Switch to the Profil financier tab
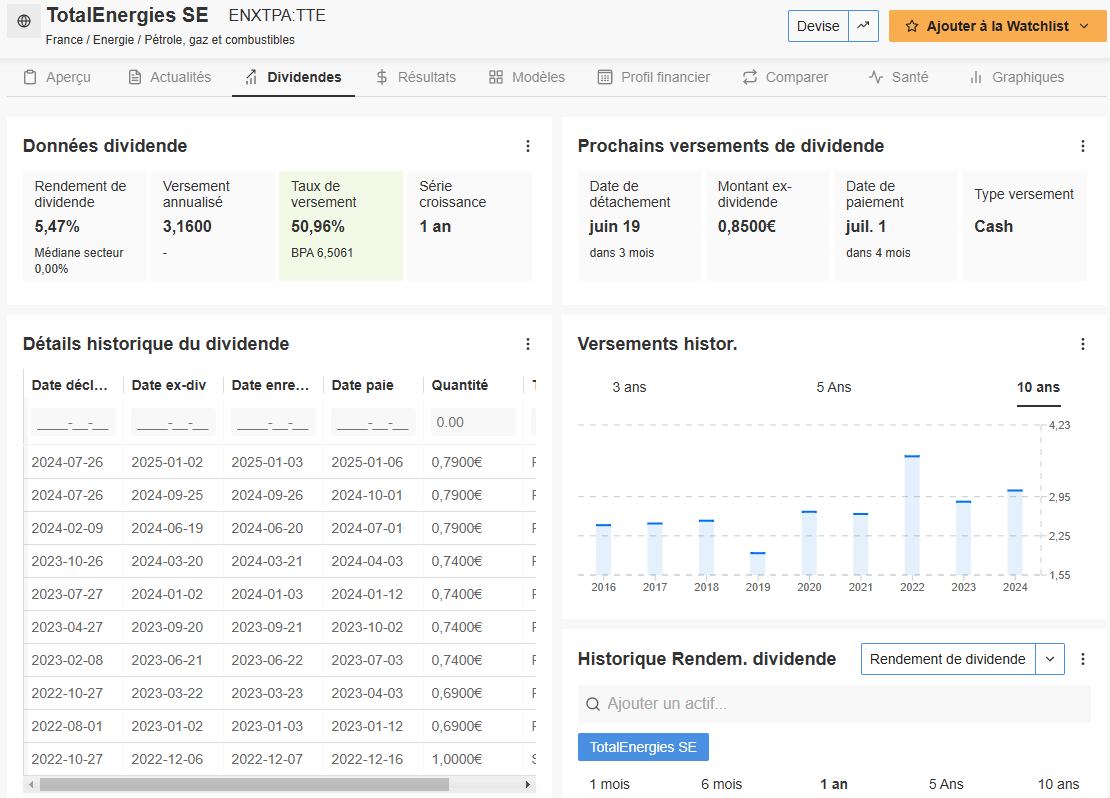This screenshot has width=1110, height=798. pyautogui.click(x=653, y=77)
